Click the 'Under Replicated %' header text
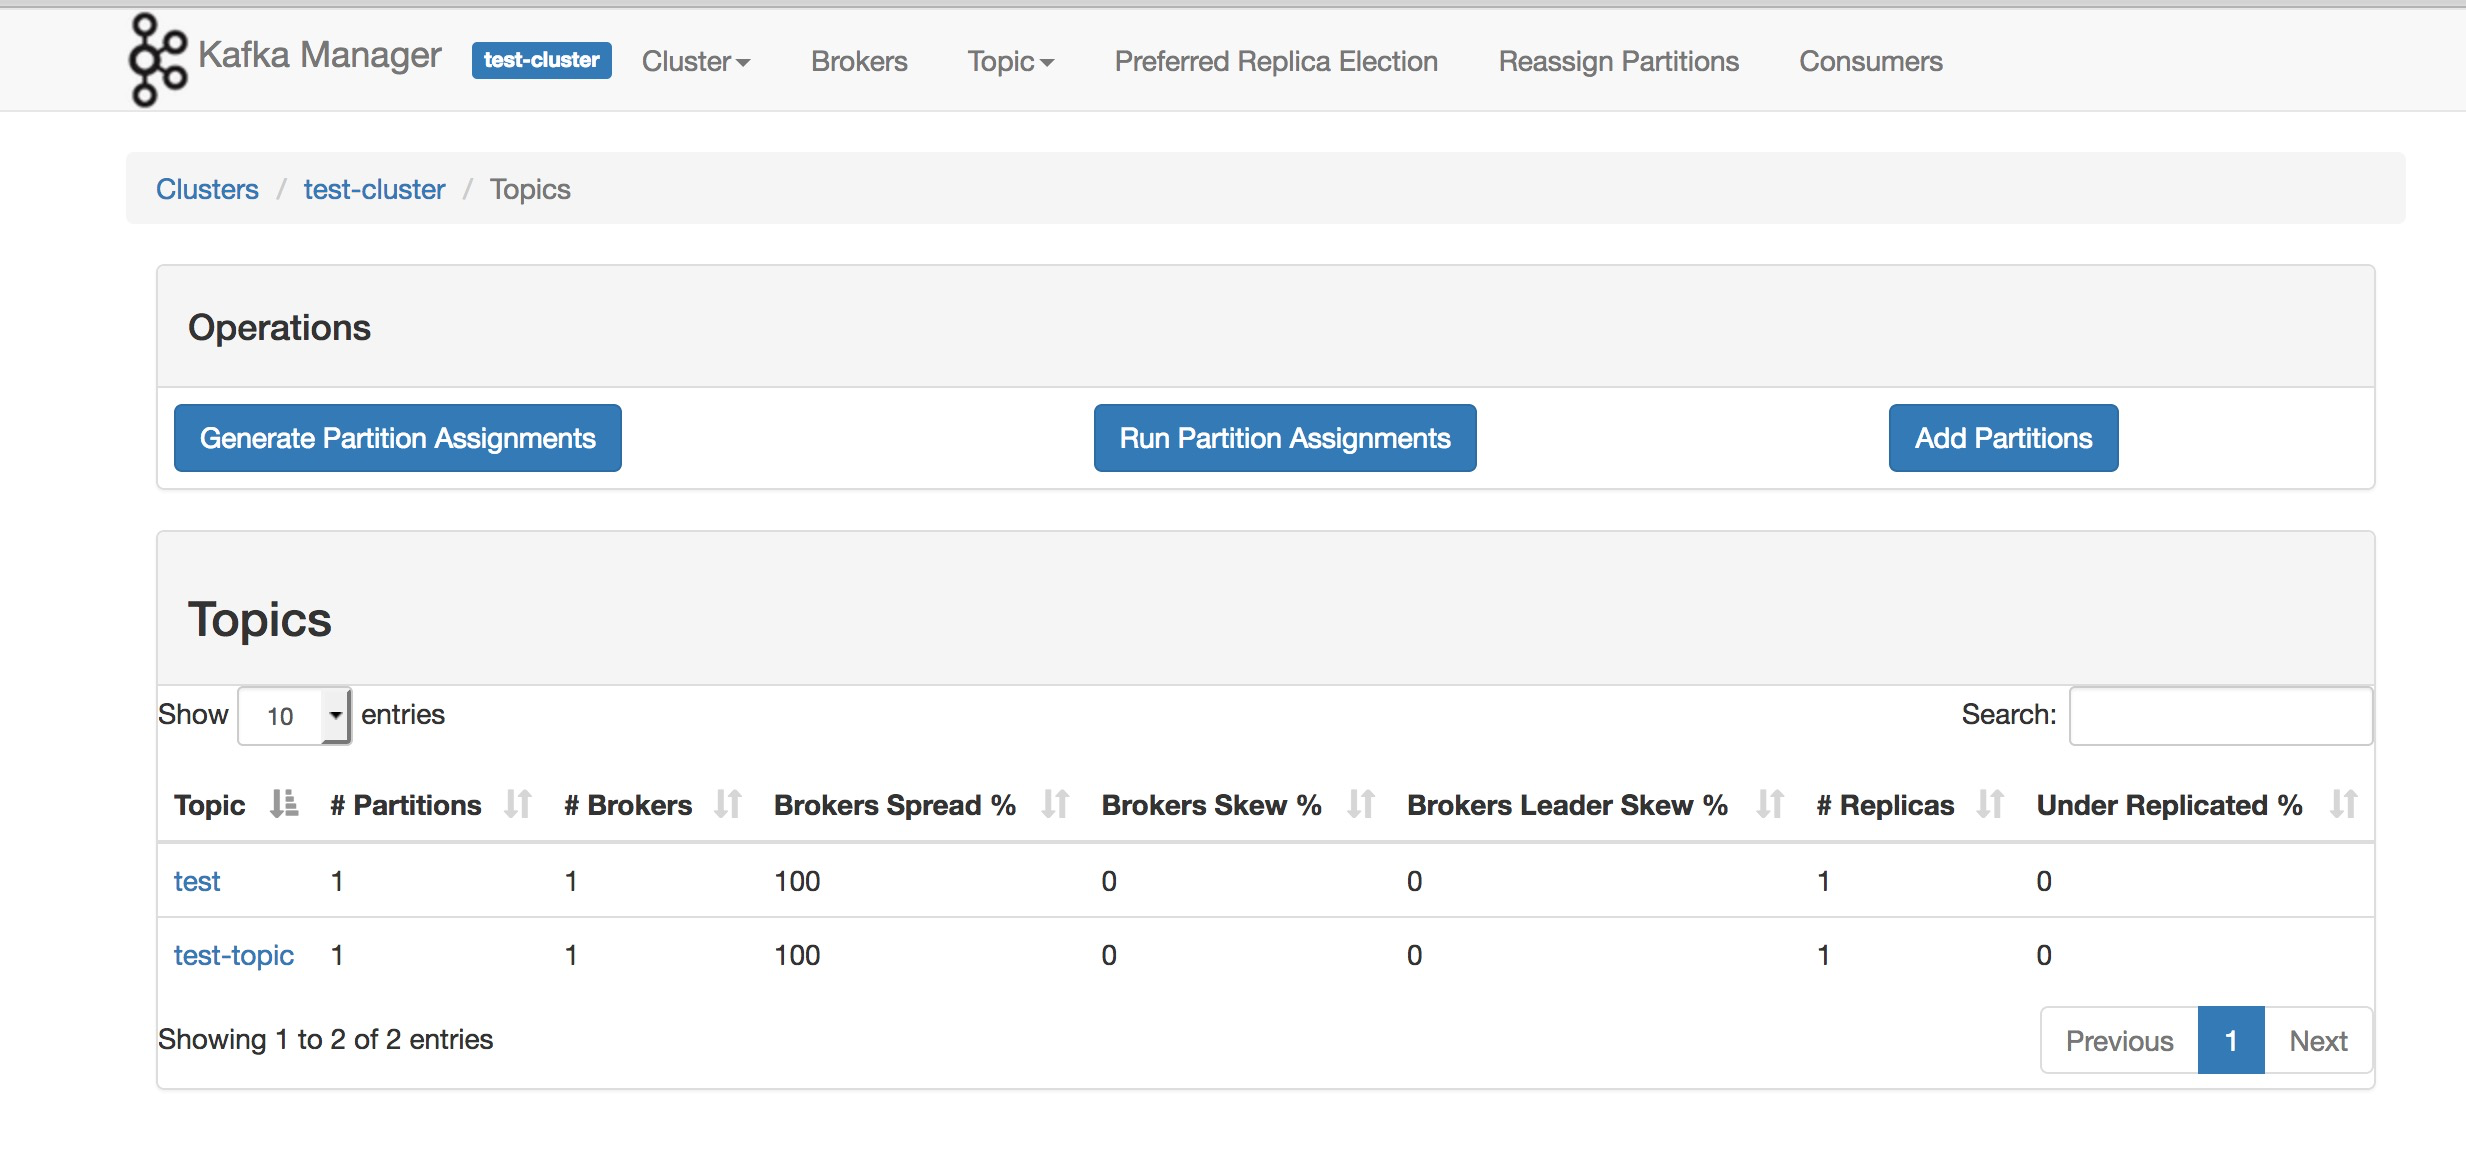The height and width of the screenshot is (1174, 2466). click(x=2170, y=805)
